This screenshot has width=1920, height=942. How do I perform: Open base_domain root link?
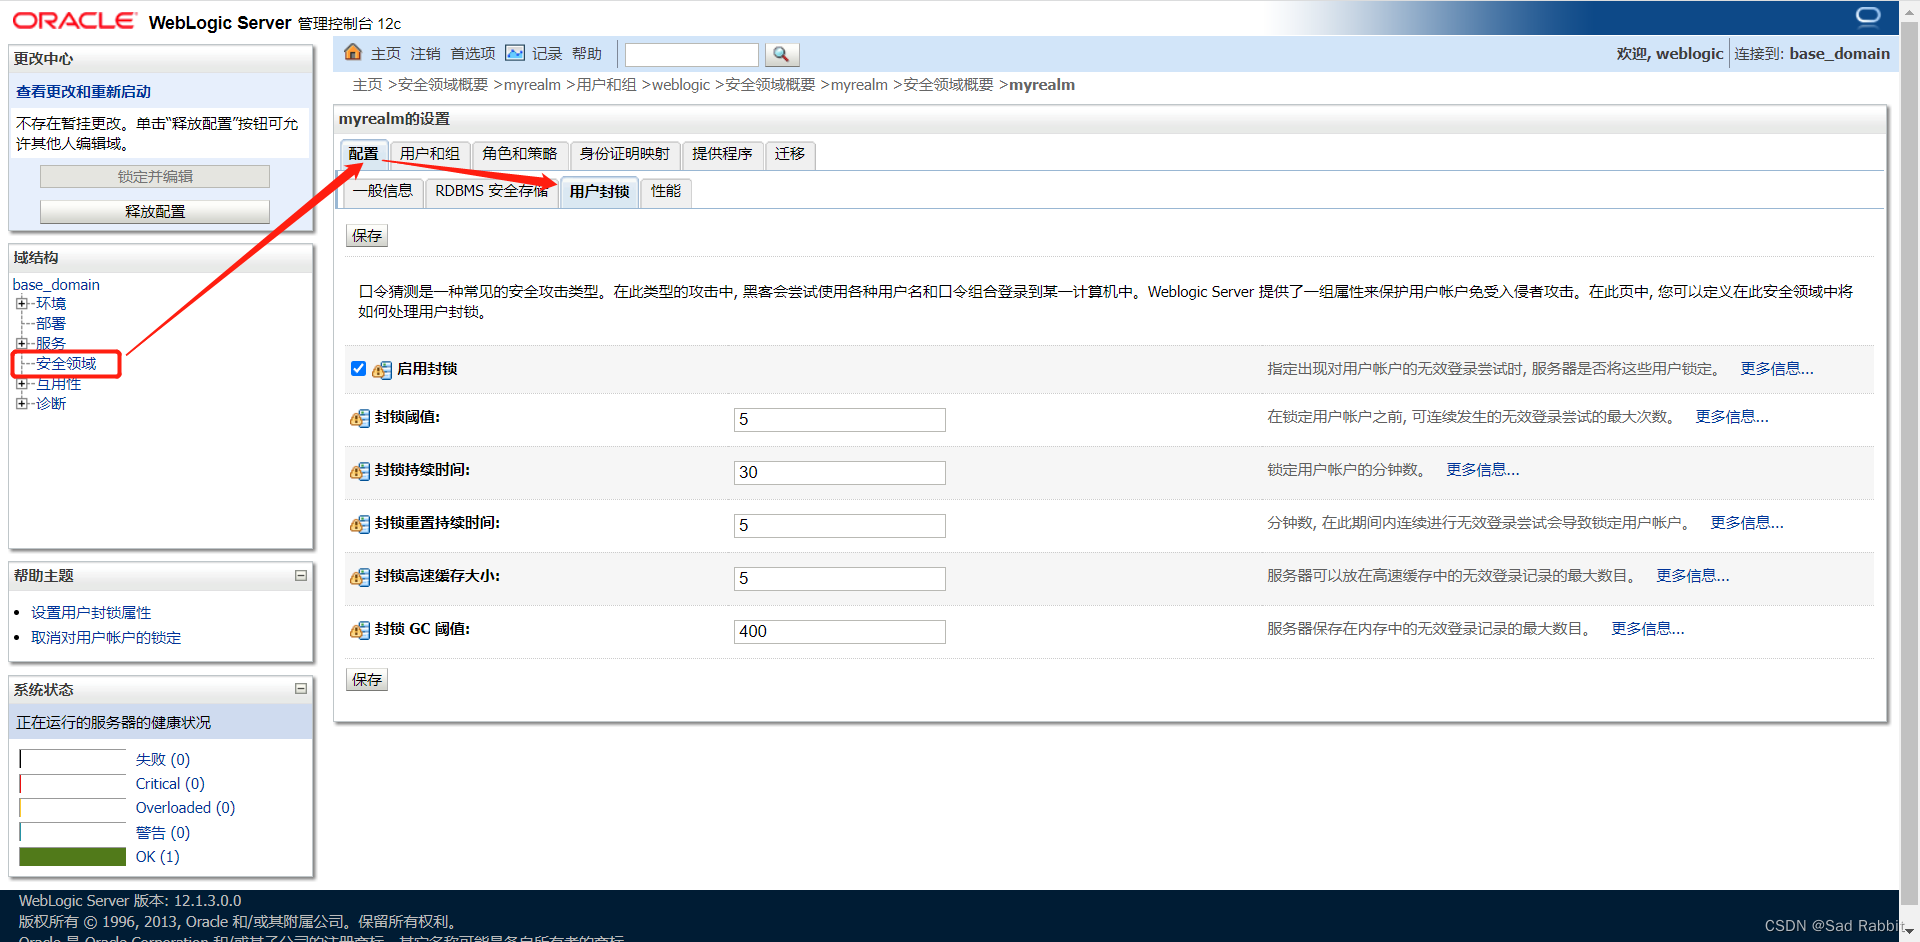pyautogui.click(x=56, y=284)
